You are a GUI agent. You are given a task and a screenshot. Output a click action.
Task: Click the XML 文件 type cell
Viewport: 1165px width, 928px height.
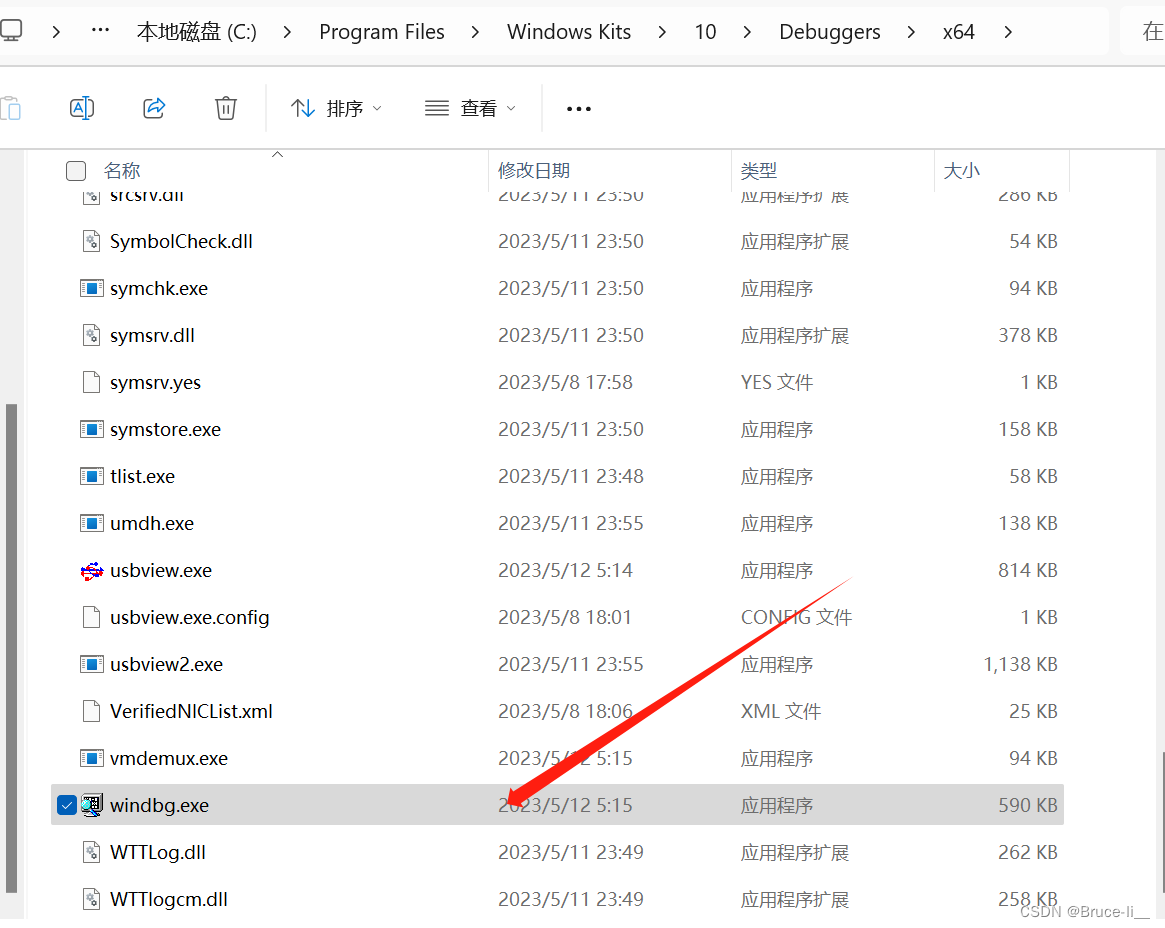[x=781, y=711]
